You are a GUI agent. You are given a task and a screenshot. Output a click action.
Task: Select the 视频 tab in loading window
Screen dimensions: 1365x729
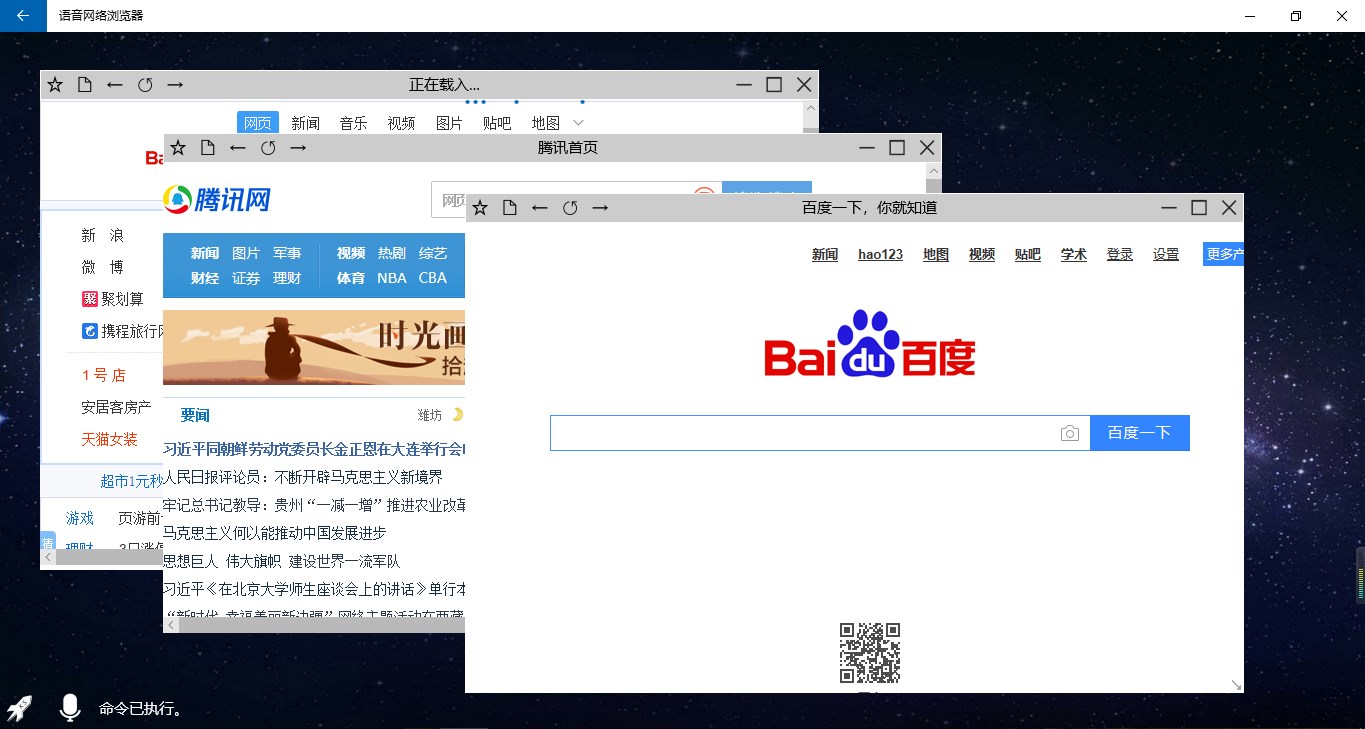click(x=402, y=123)
